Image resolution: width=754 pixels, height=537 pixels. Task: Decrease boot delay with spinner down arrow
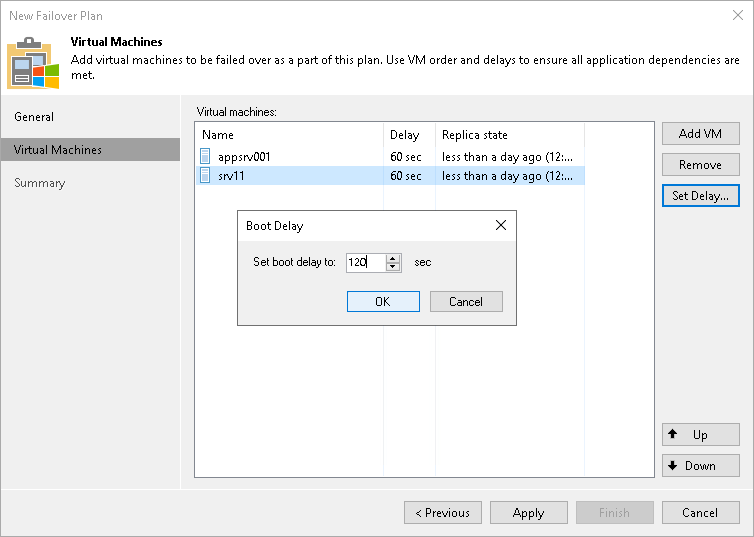coord(393,267)
